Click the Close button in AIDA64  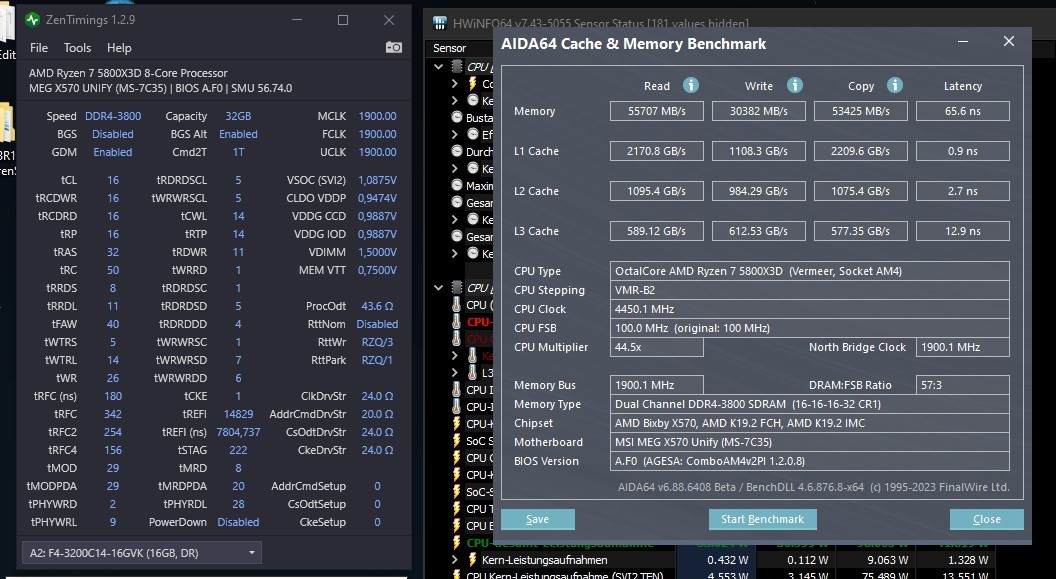987,519
